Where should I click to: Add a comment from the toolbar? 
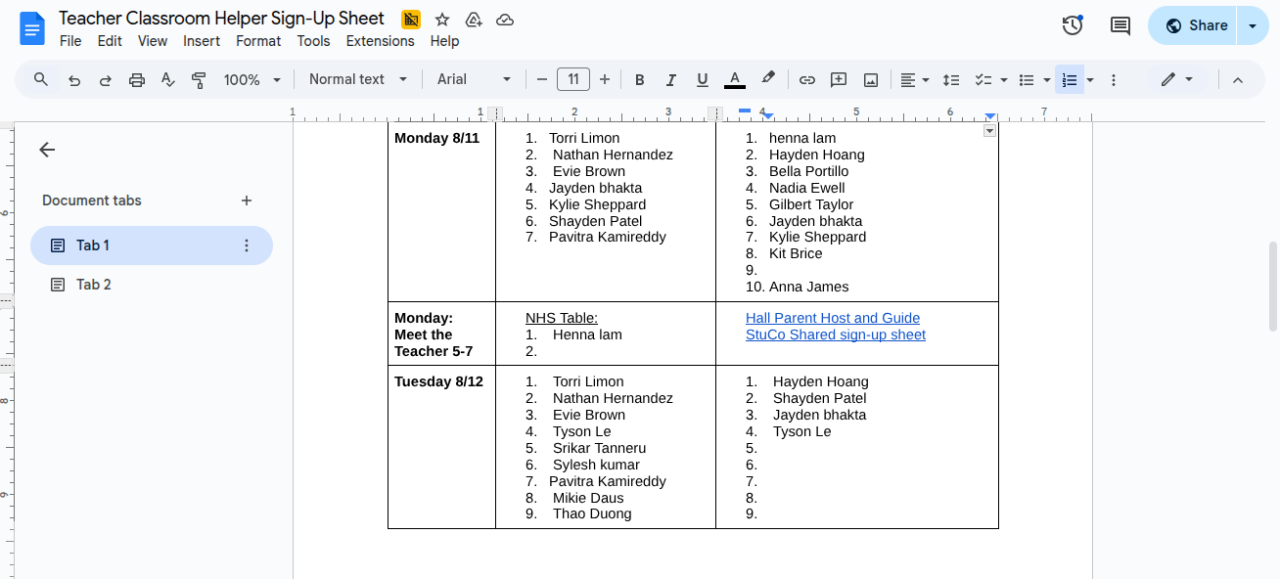pyautogui.click(x=839, y=80)
